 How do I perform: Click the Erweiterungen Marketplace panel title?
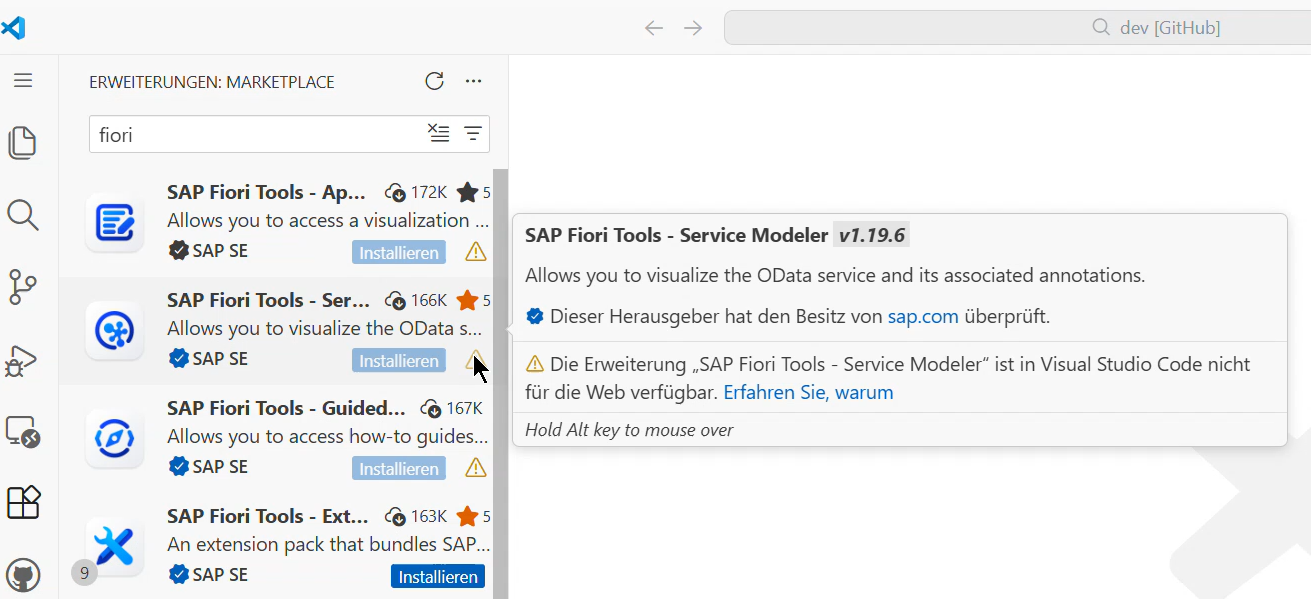[211, 81]
